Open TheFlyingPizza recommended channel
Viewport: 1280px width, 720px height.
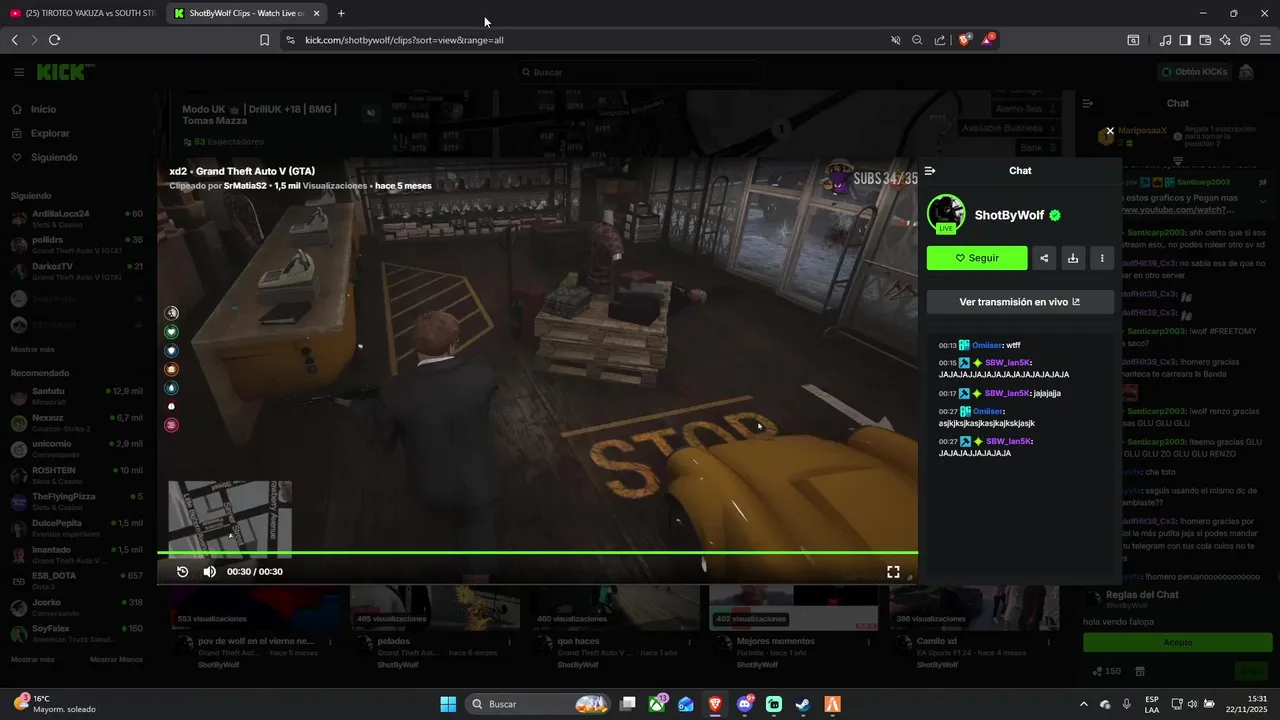click(76, 501)
